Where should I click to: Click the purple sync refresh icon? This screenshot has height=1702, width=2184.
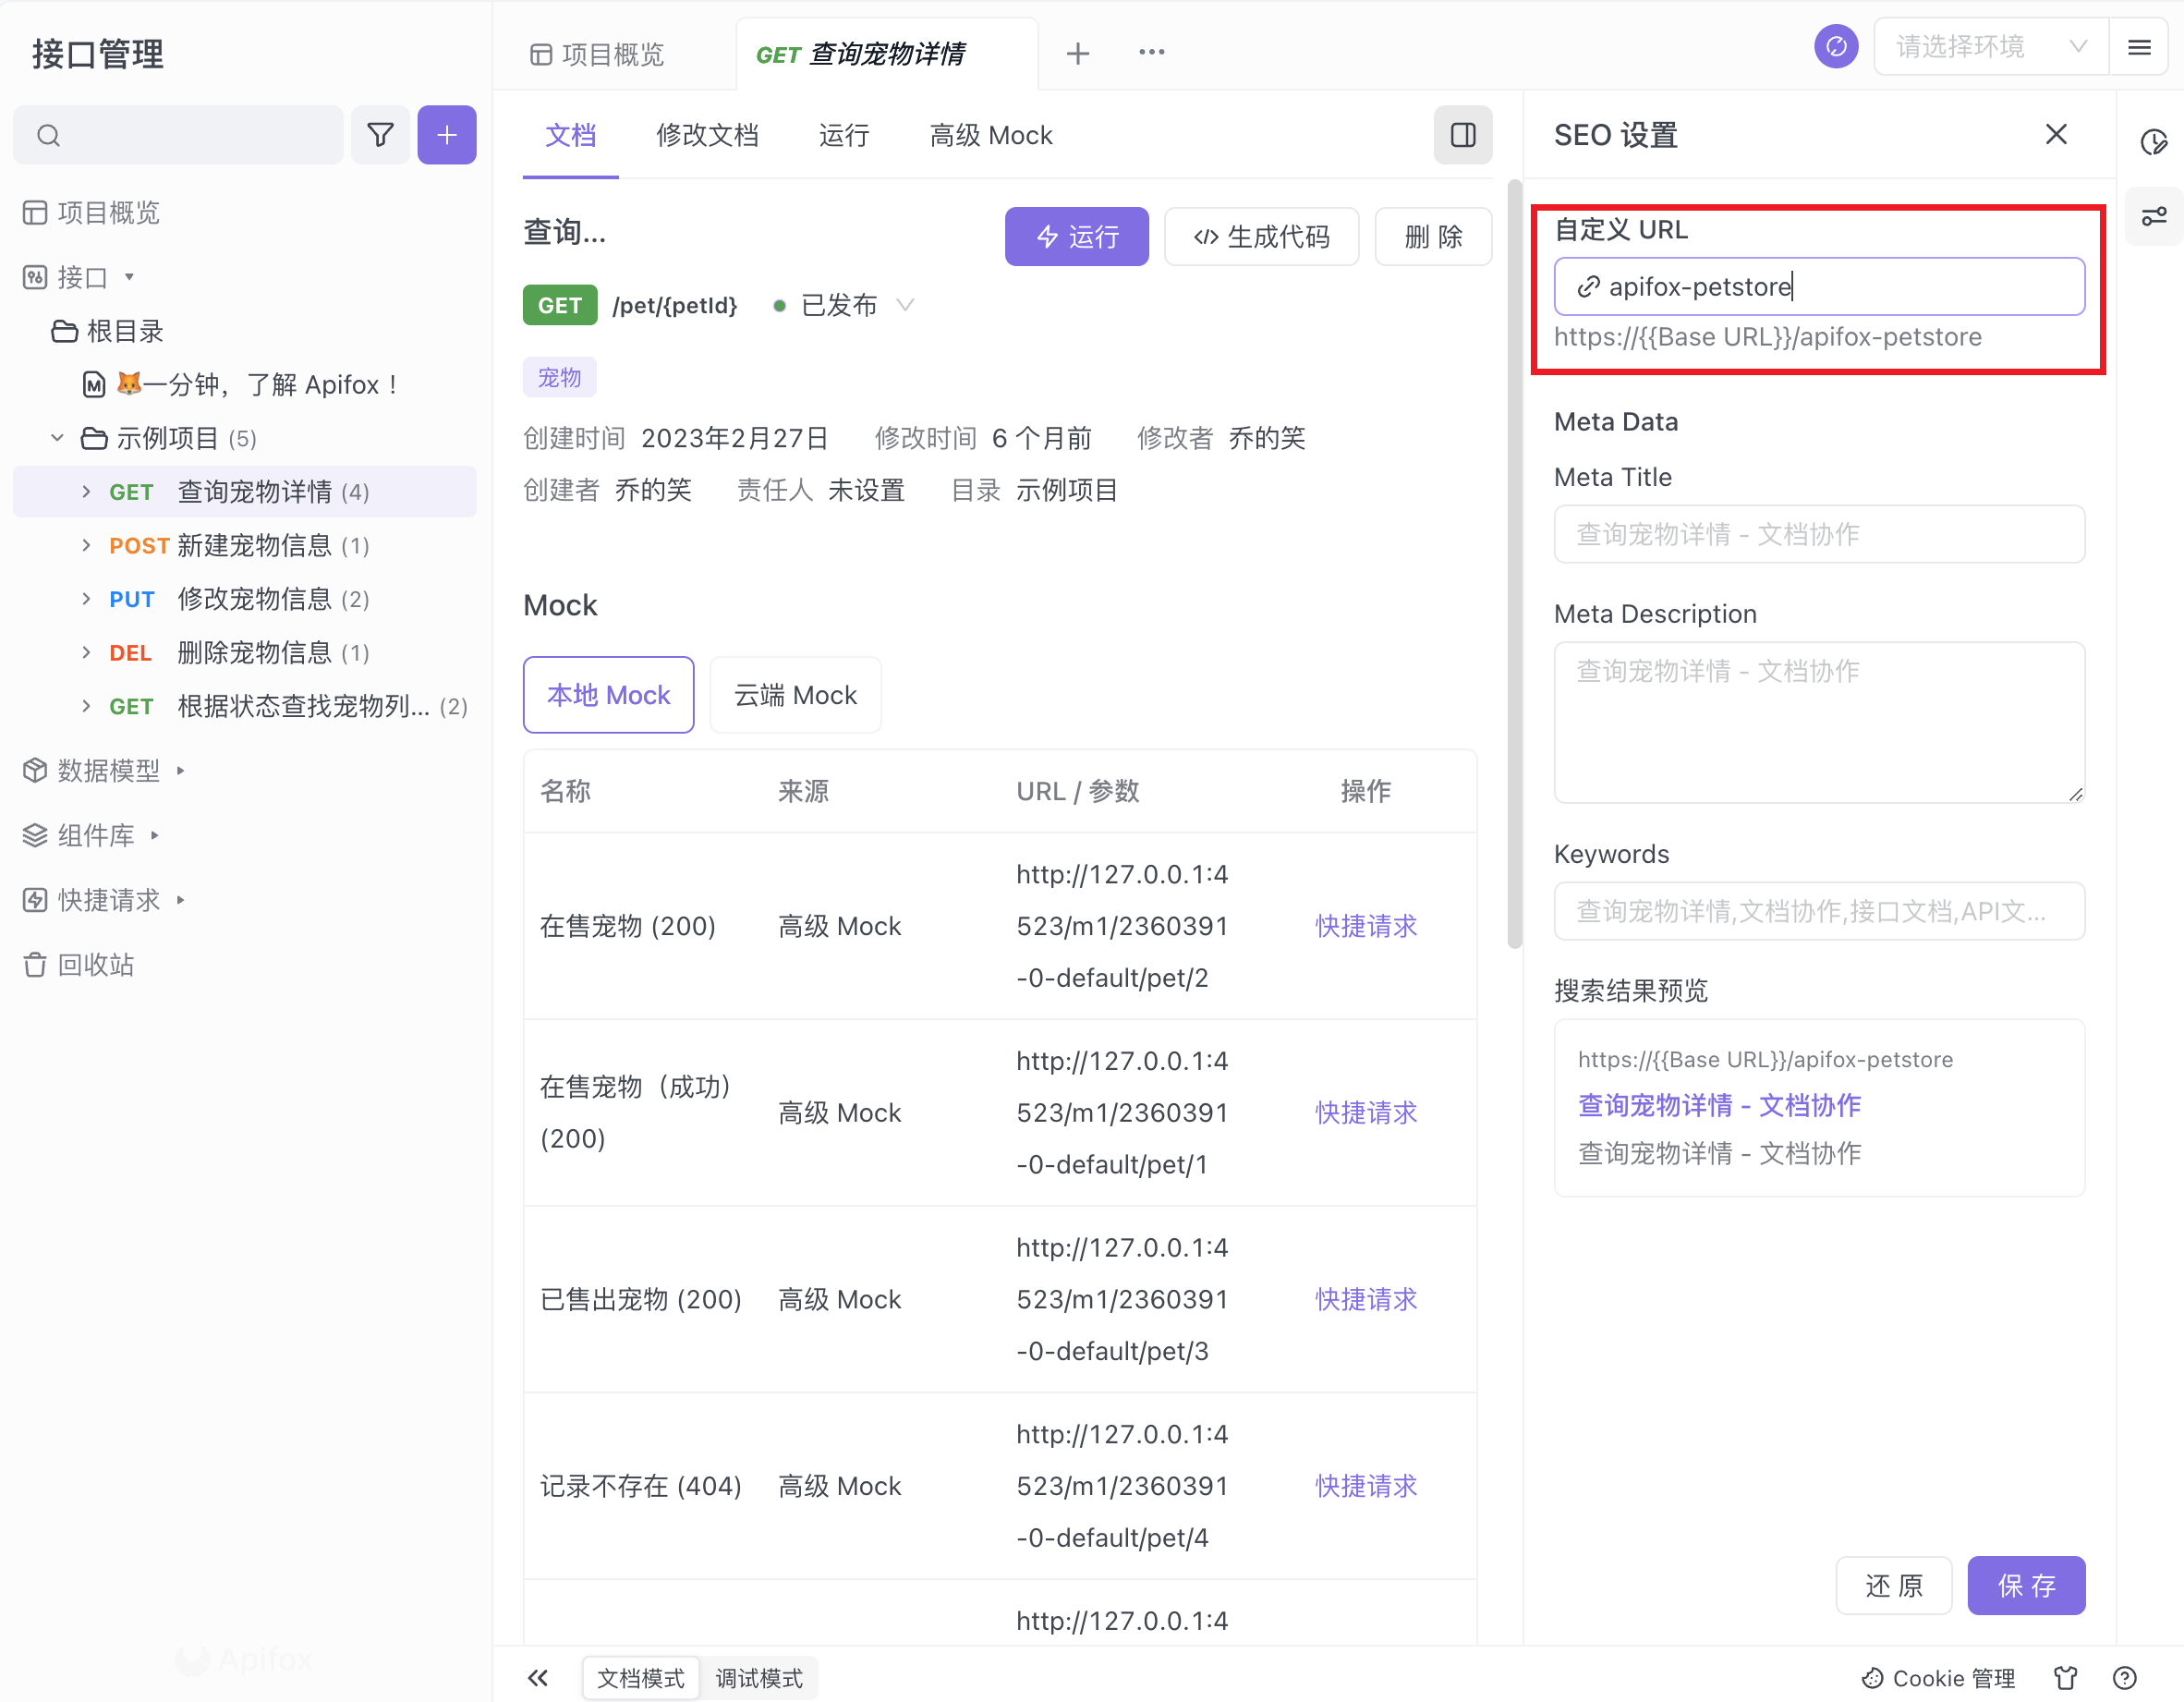point(1835,47)
